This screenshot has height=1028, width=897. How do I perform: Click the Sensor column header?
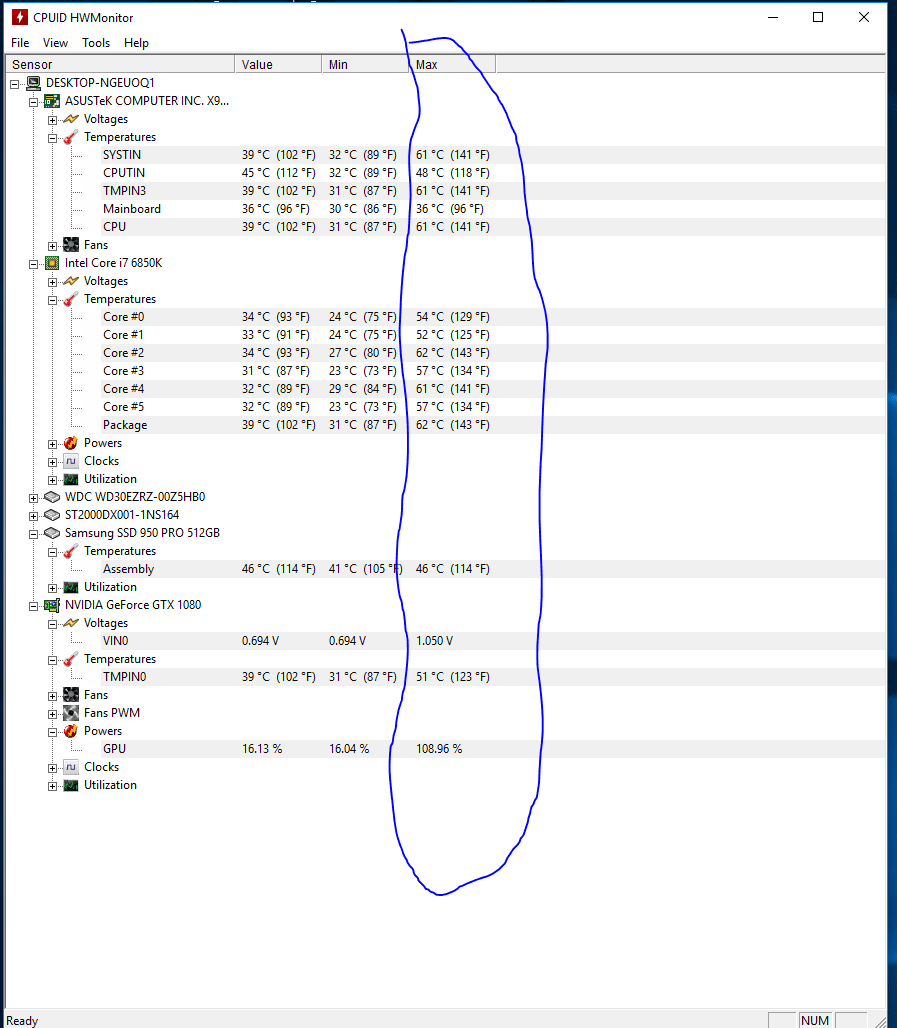(x=120, y=64)
